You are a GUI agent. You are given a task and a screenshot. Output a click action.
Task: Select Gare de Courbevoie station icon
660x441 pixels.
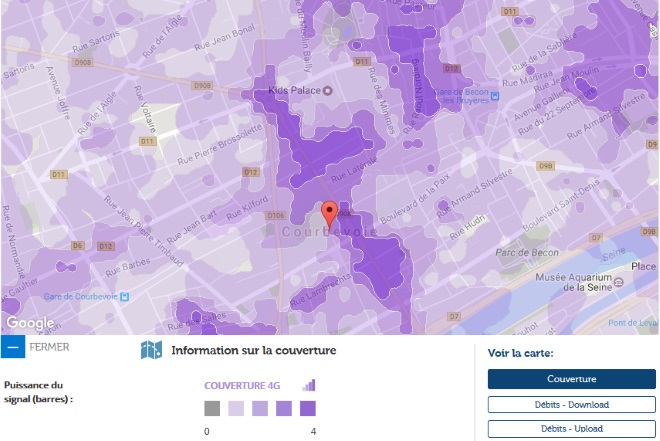coord(124,297)
